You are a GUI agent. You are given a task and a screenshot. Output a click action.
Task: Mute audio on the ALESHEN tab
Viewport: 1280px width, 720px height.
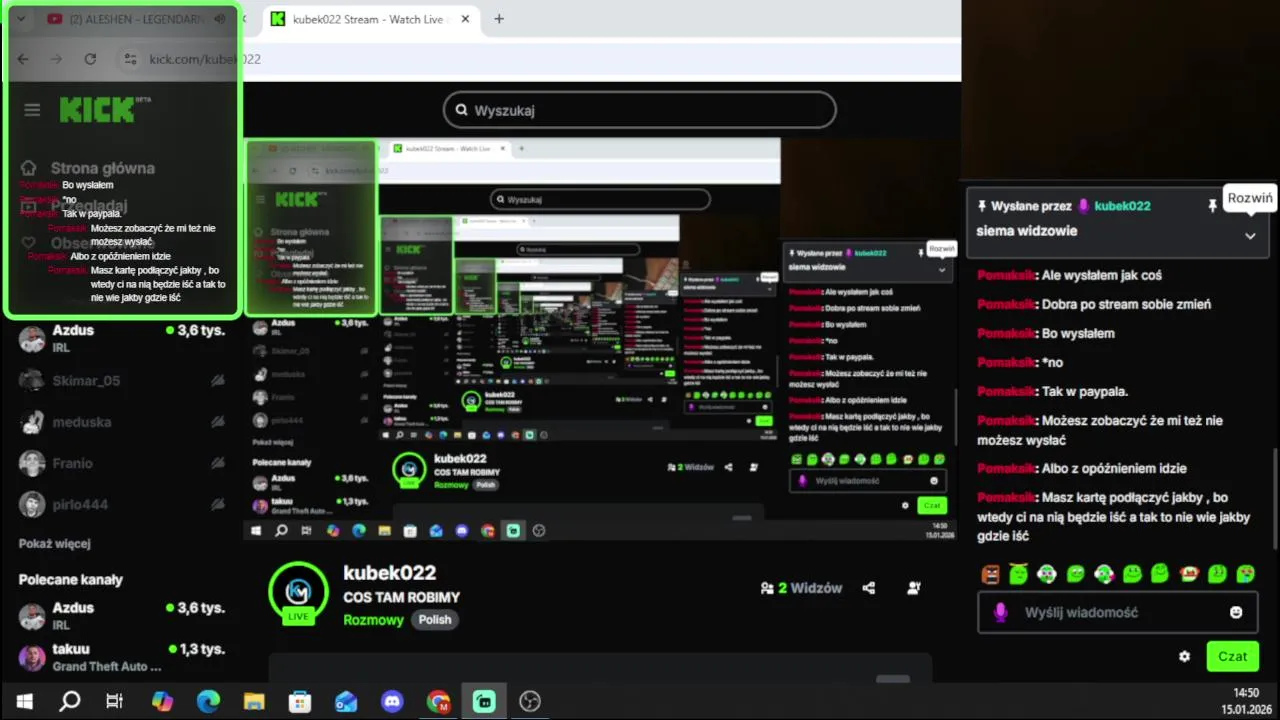pyautogui.click(x=220, y=19)
